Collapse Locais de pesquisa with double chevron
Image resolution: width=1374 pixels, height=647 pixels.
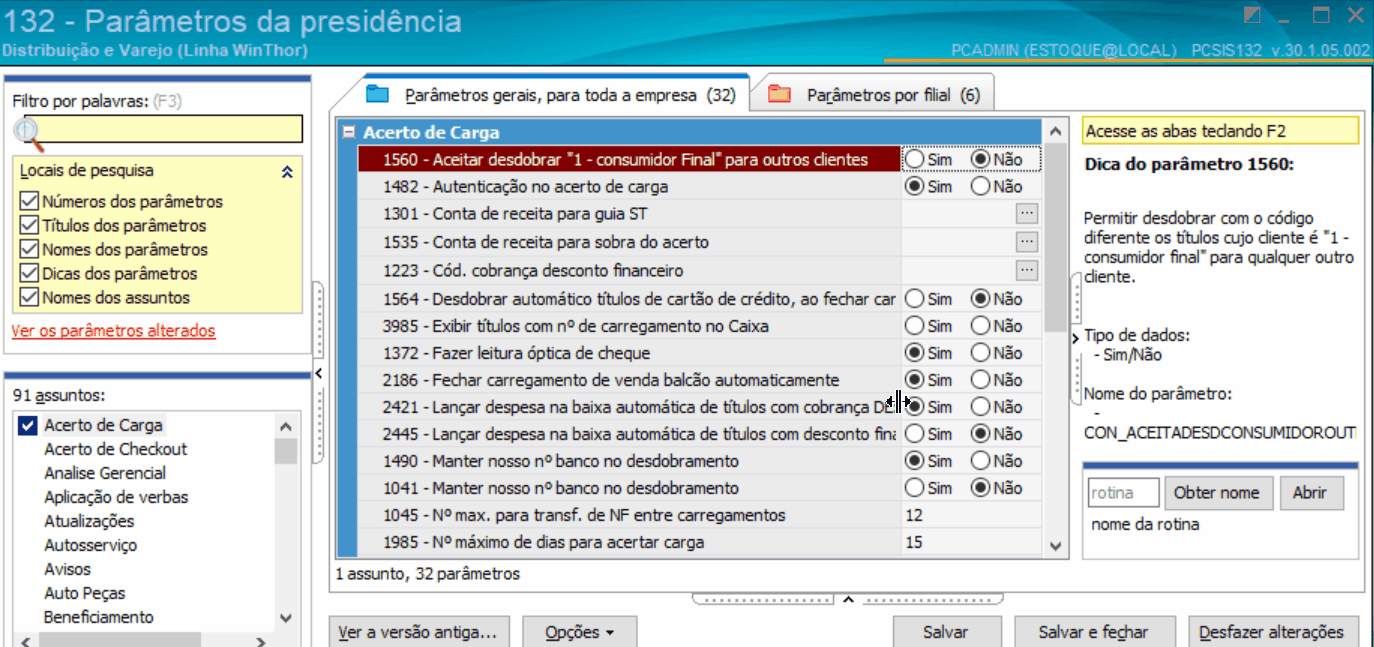click(x=287, y=172)
